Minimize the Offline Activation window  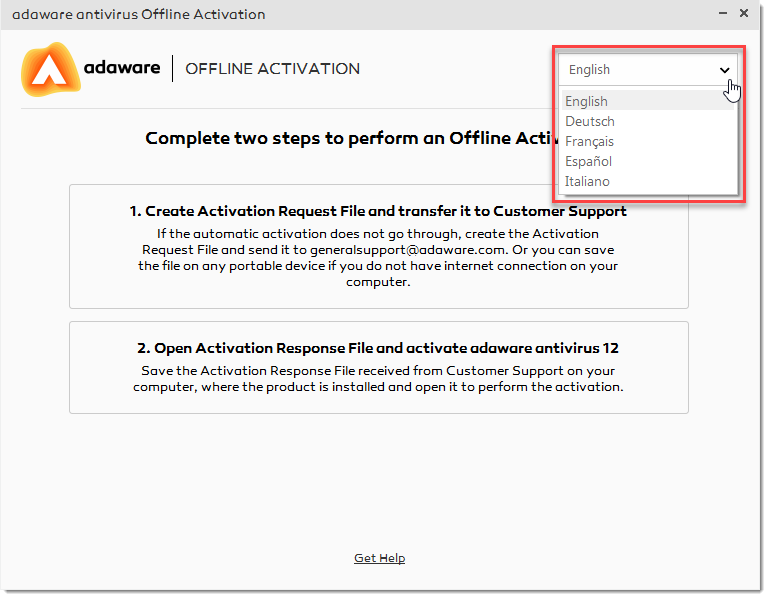[722, 13]
